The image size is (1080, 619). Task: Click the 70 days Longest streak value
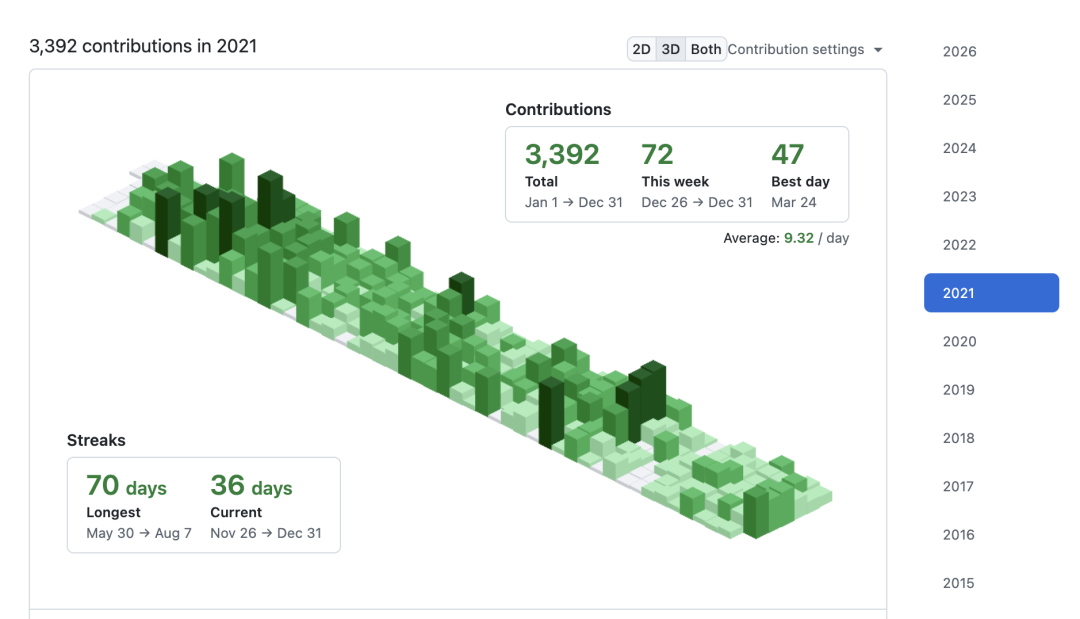pos(126,485)
